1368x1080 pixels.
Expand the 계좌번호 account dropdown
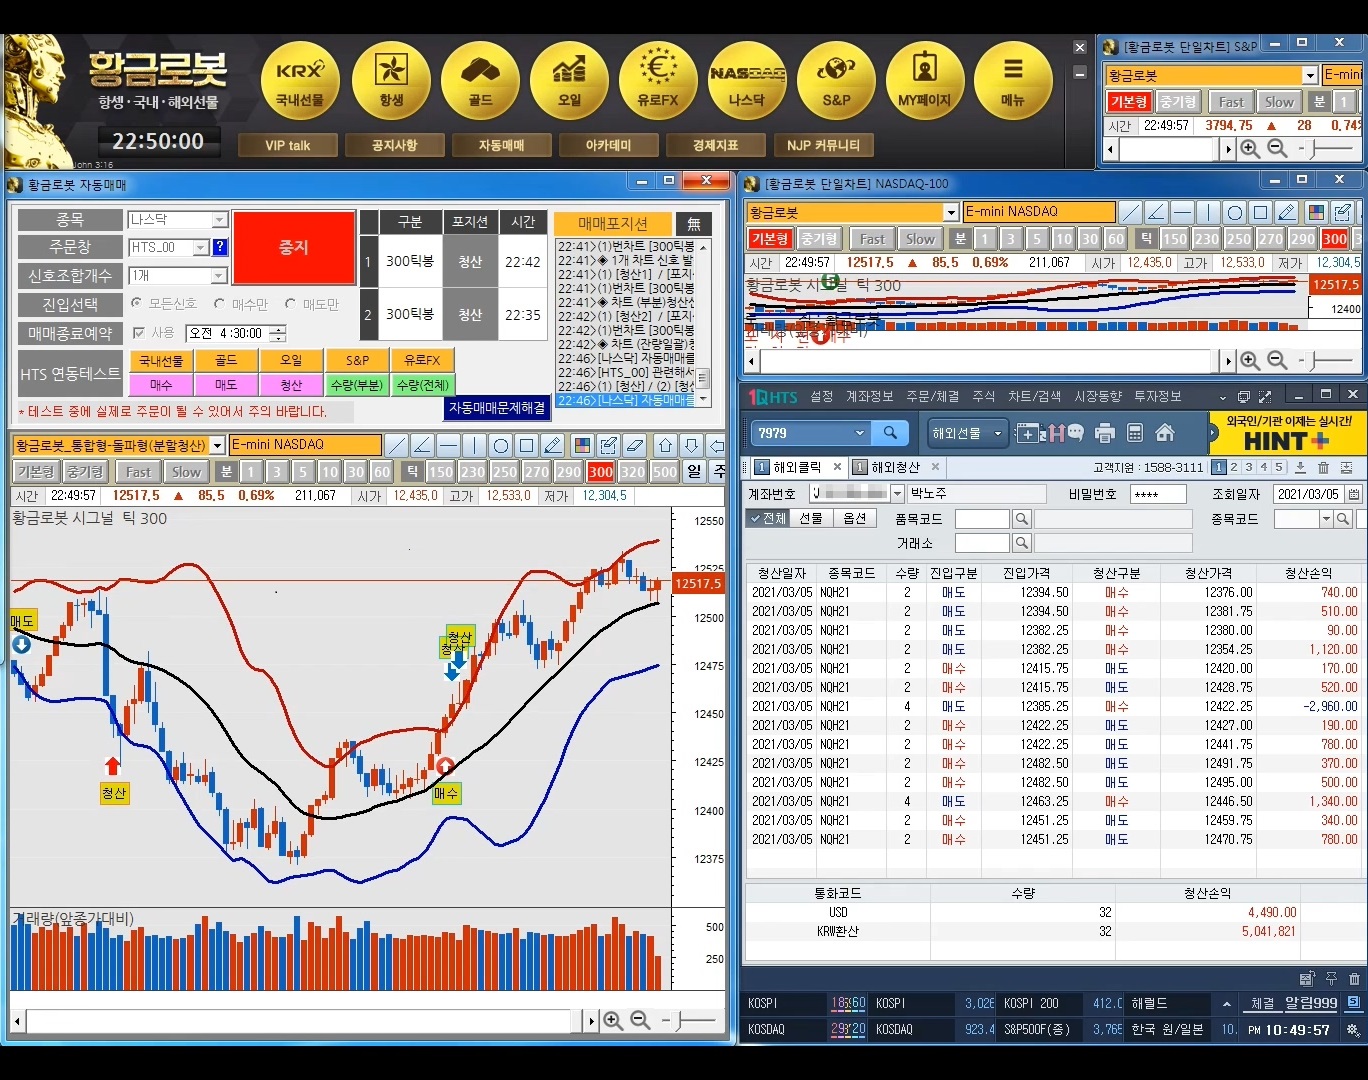pos(897,494)
